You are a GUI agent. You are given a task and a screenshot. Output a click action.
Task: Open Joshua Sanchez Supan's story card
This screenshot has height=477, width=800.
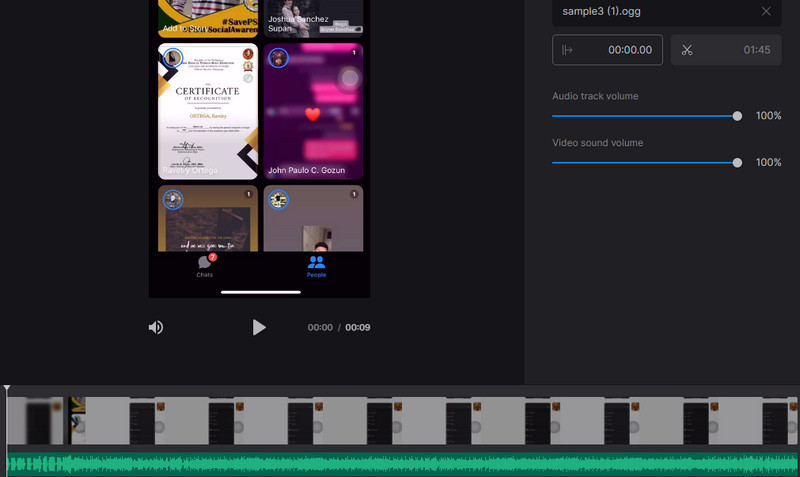pos(313,18)
